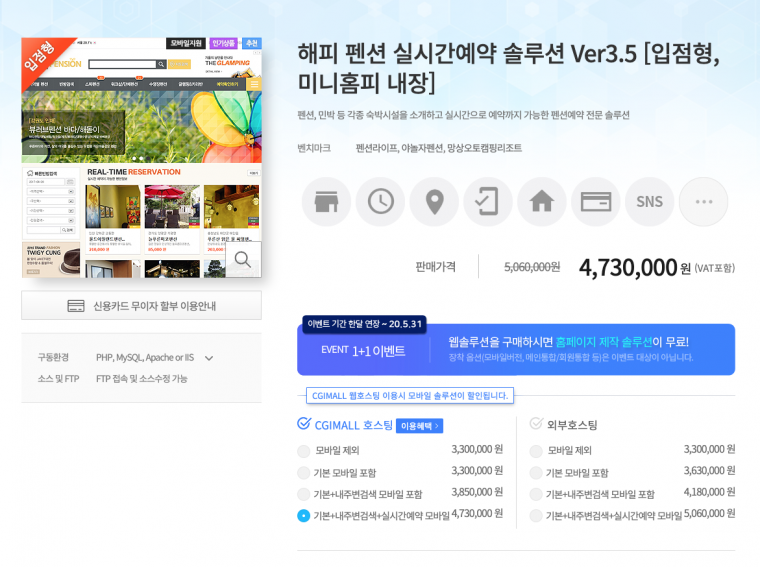Open the more features ellipsis icon
This screenshot has width=760, height=567.
703,202
